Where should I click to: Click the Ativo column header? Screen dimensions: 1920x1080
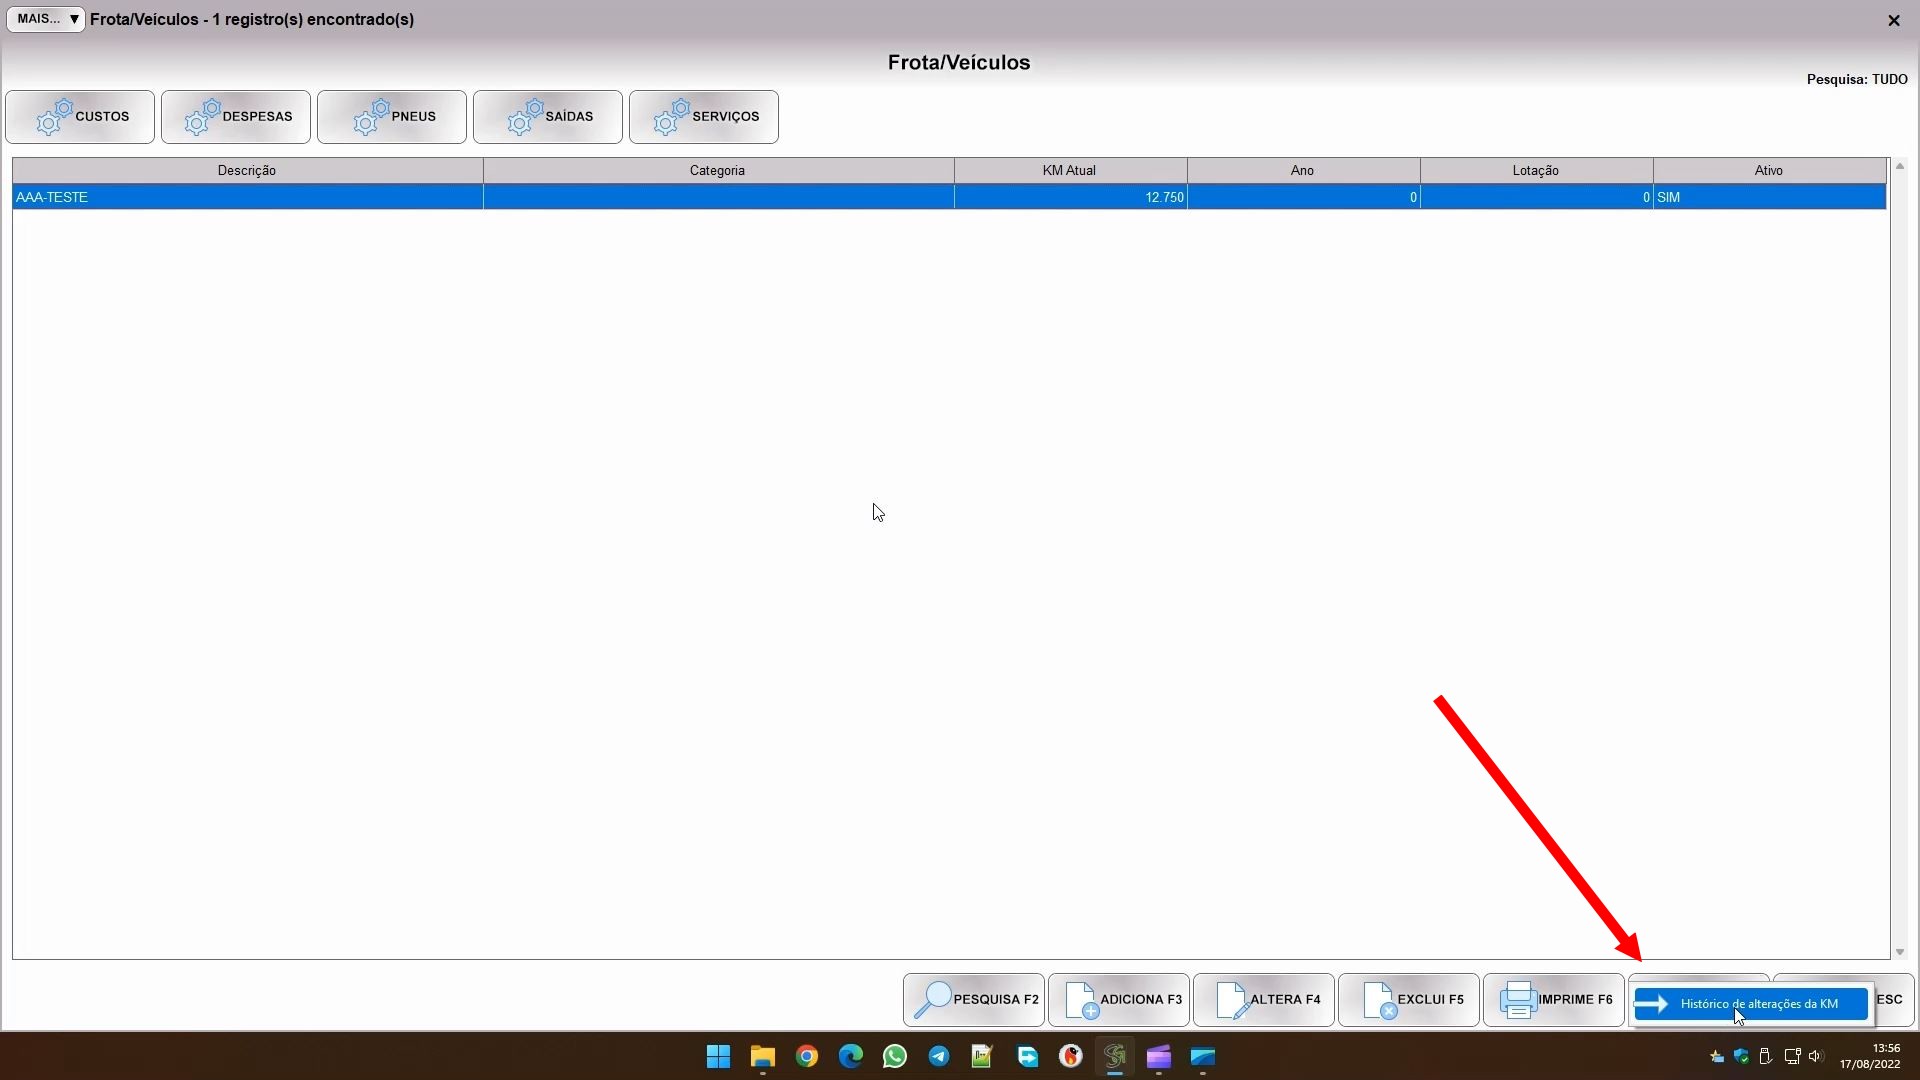(1768, 171)
